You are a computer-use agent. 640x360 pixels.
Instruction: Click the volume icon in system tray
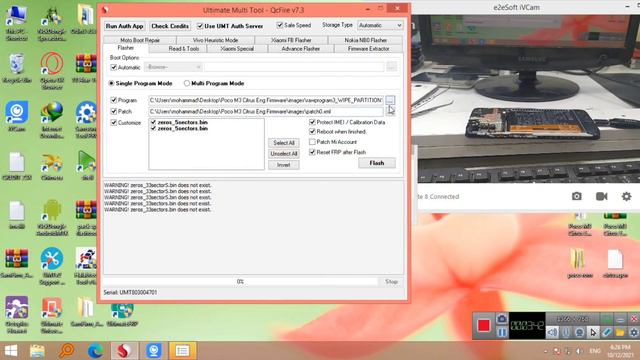pyautogui.click(x=578, y=351)
